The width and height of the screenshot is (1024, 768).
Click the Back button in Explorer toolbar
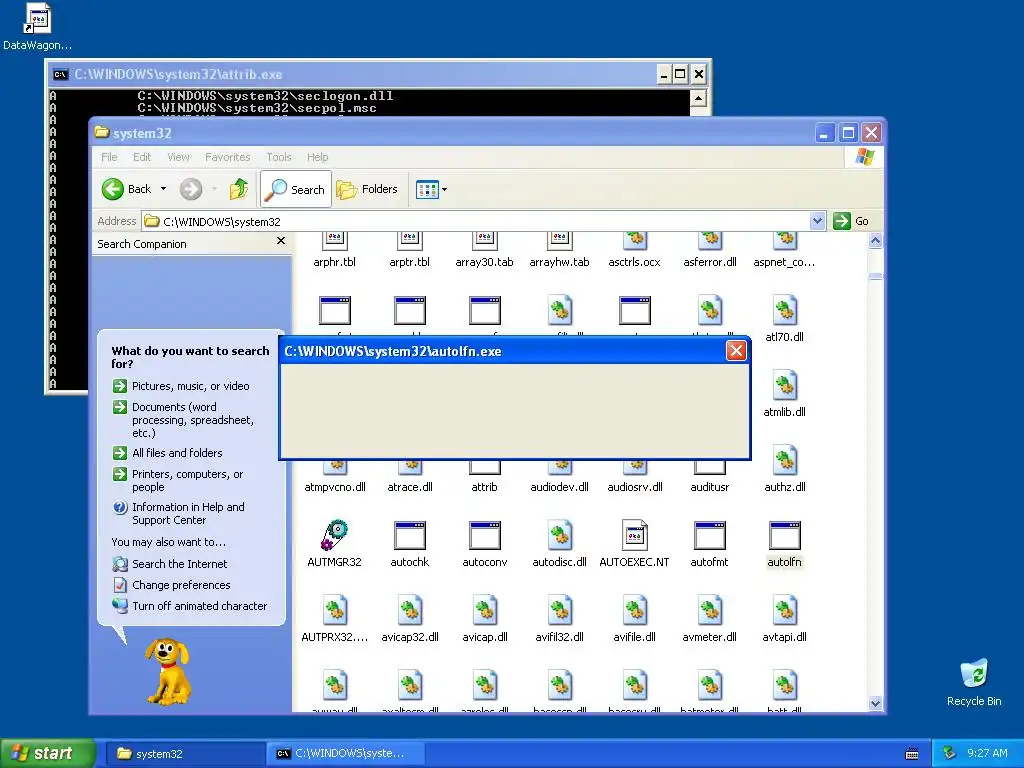click(x=127, y=189)
